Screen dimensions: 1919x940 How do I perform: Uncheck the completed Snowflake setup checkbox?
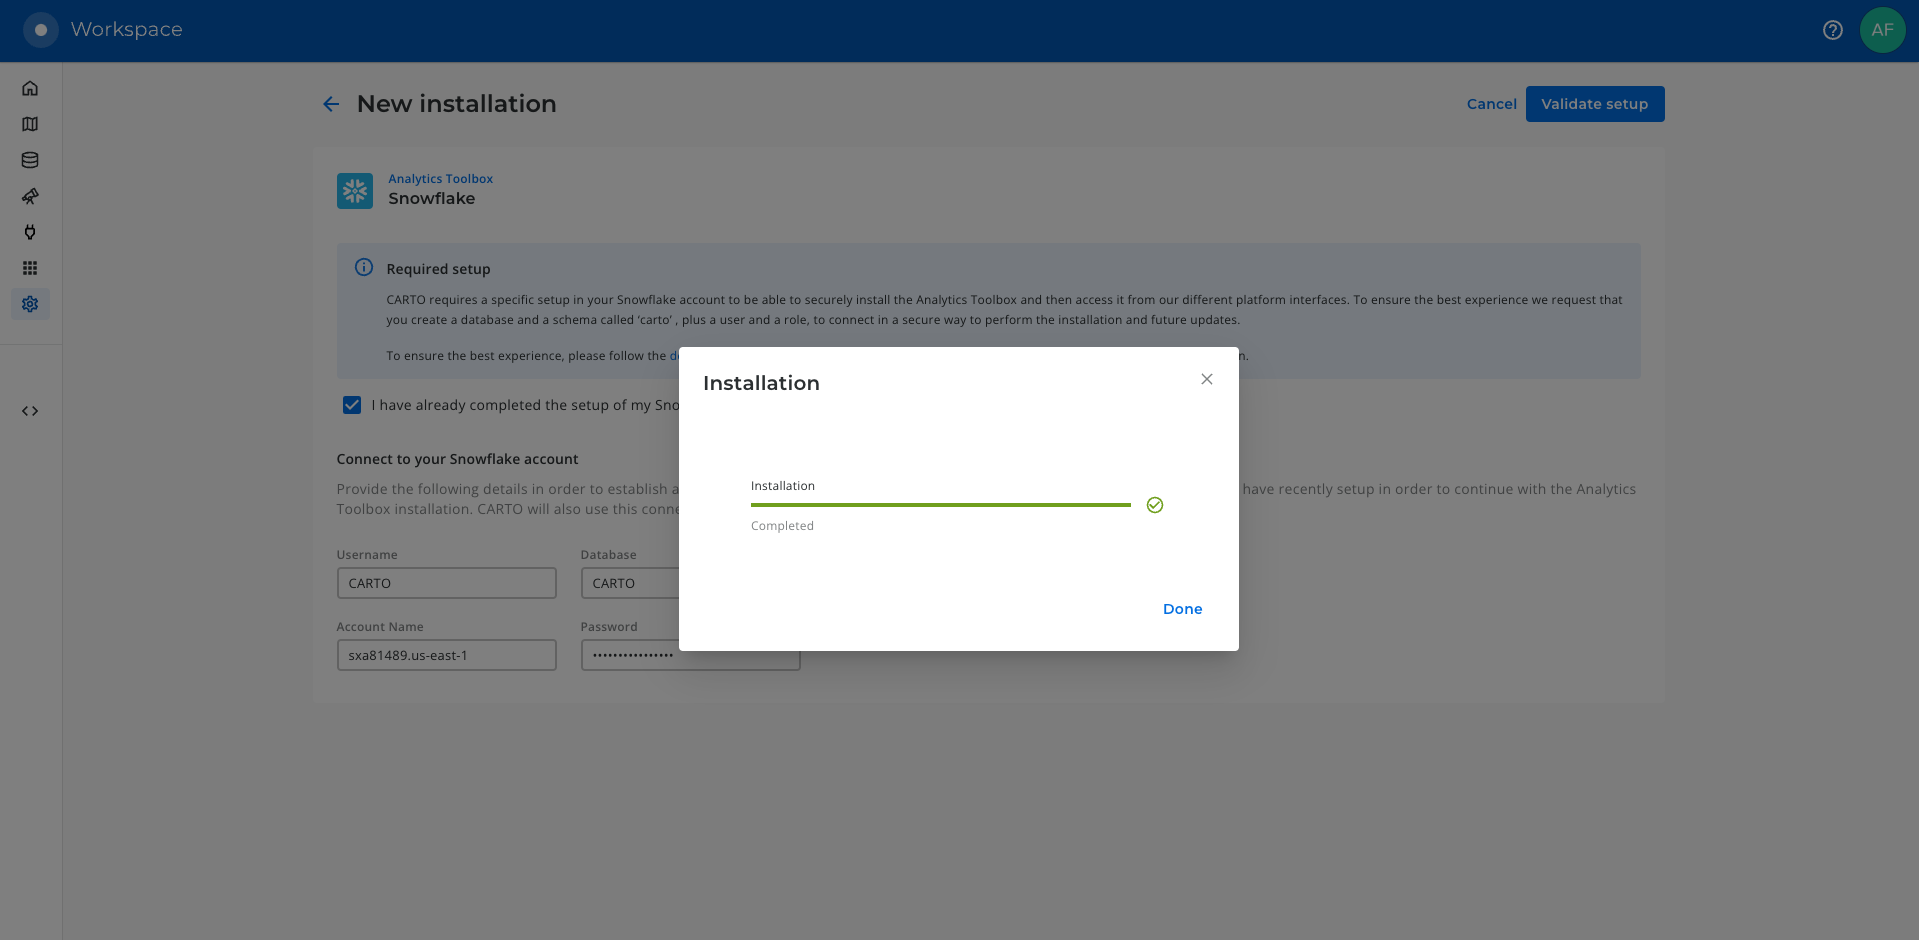tap(352, 405)
